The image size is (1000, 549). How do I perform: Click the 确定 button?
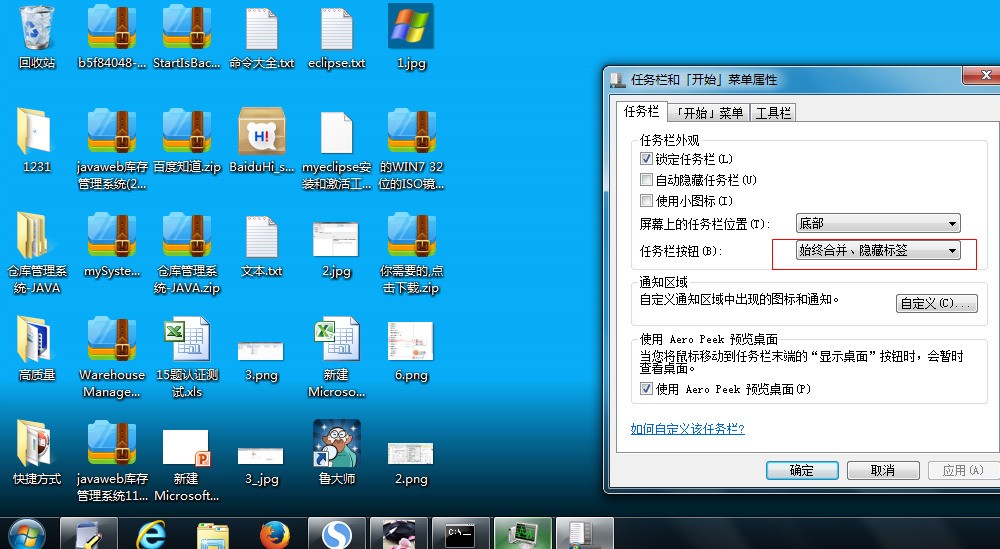point(802,471)
